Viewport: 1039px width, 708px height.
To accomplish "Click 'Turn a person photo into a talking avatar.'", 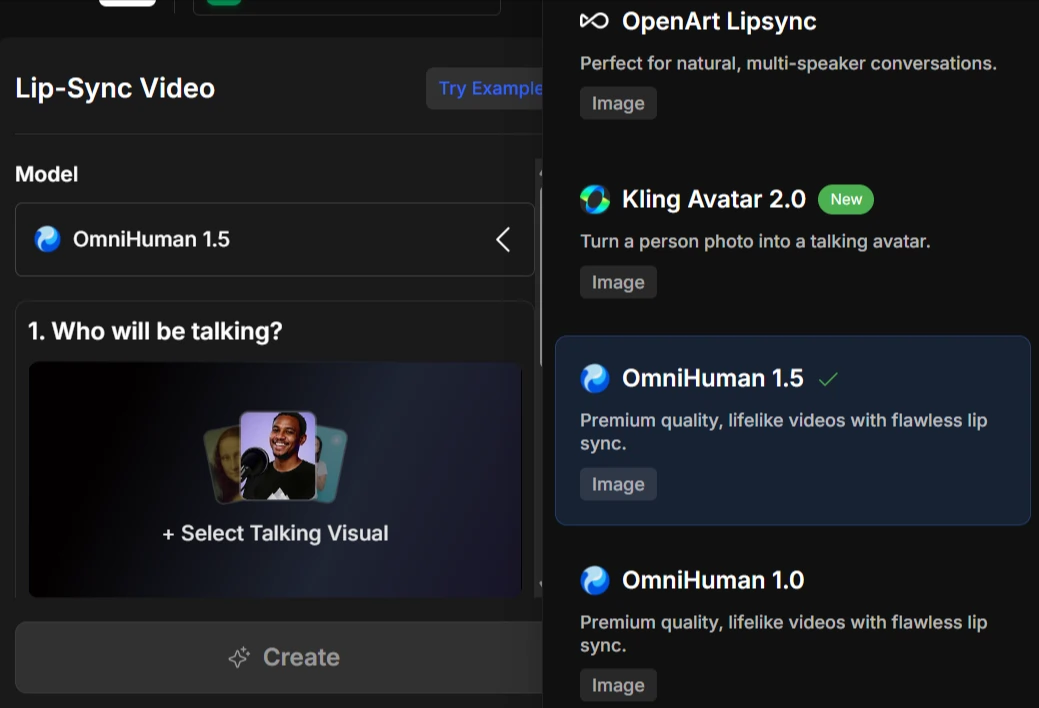I will click(x=755, y=241).
